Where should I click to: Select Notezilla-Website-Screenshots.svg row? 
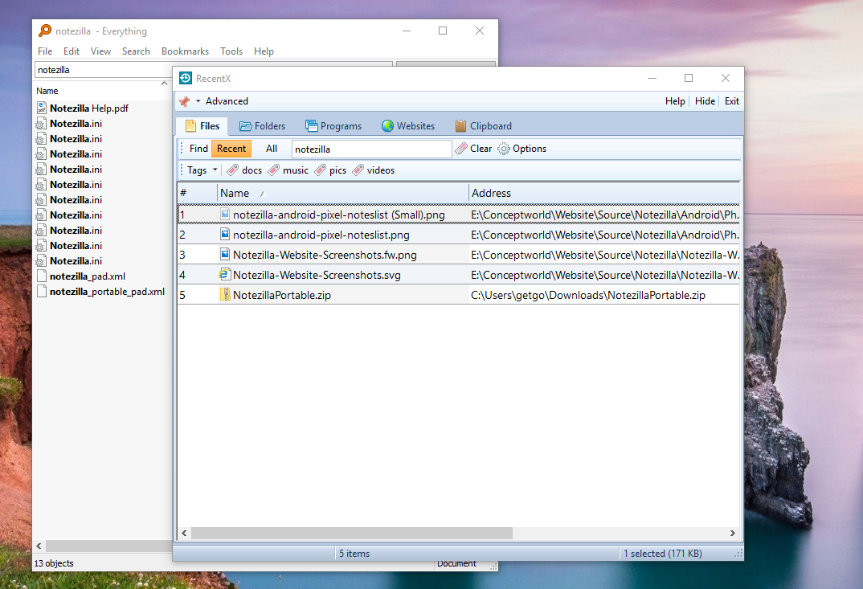click(458, 275)
